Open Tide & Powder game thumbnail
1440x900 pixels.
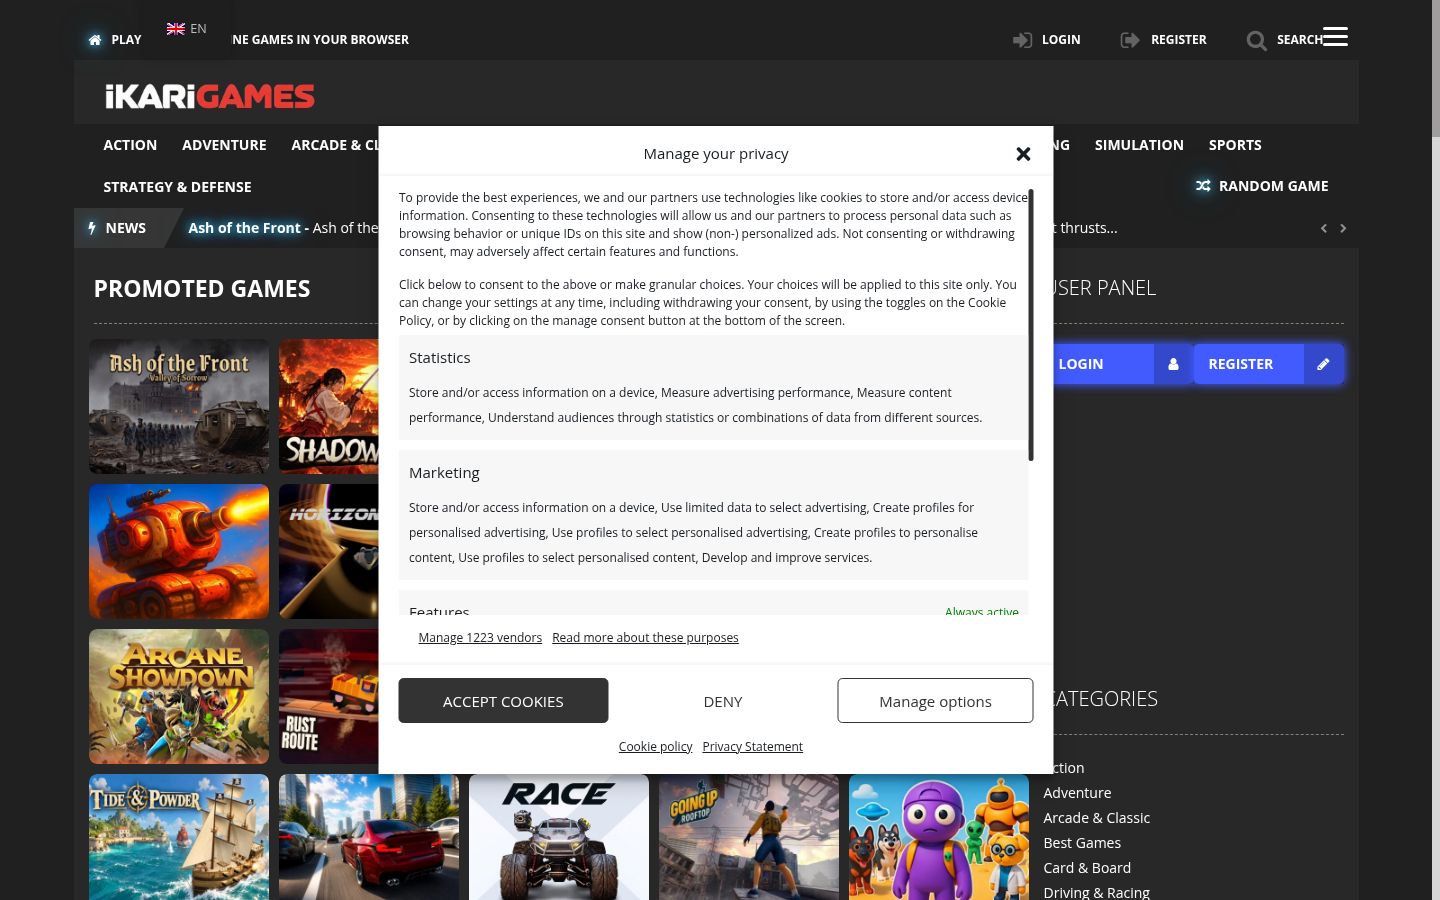pos(179,837)
